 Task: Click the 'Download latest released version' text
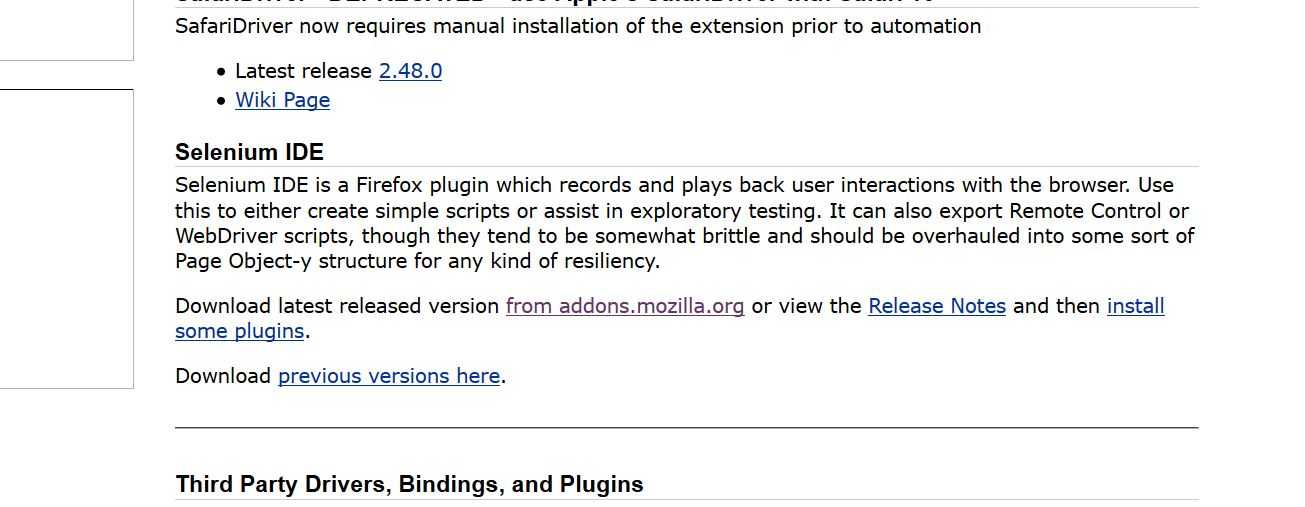[x=337, y=306]
